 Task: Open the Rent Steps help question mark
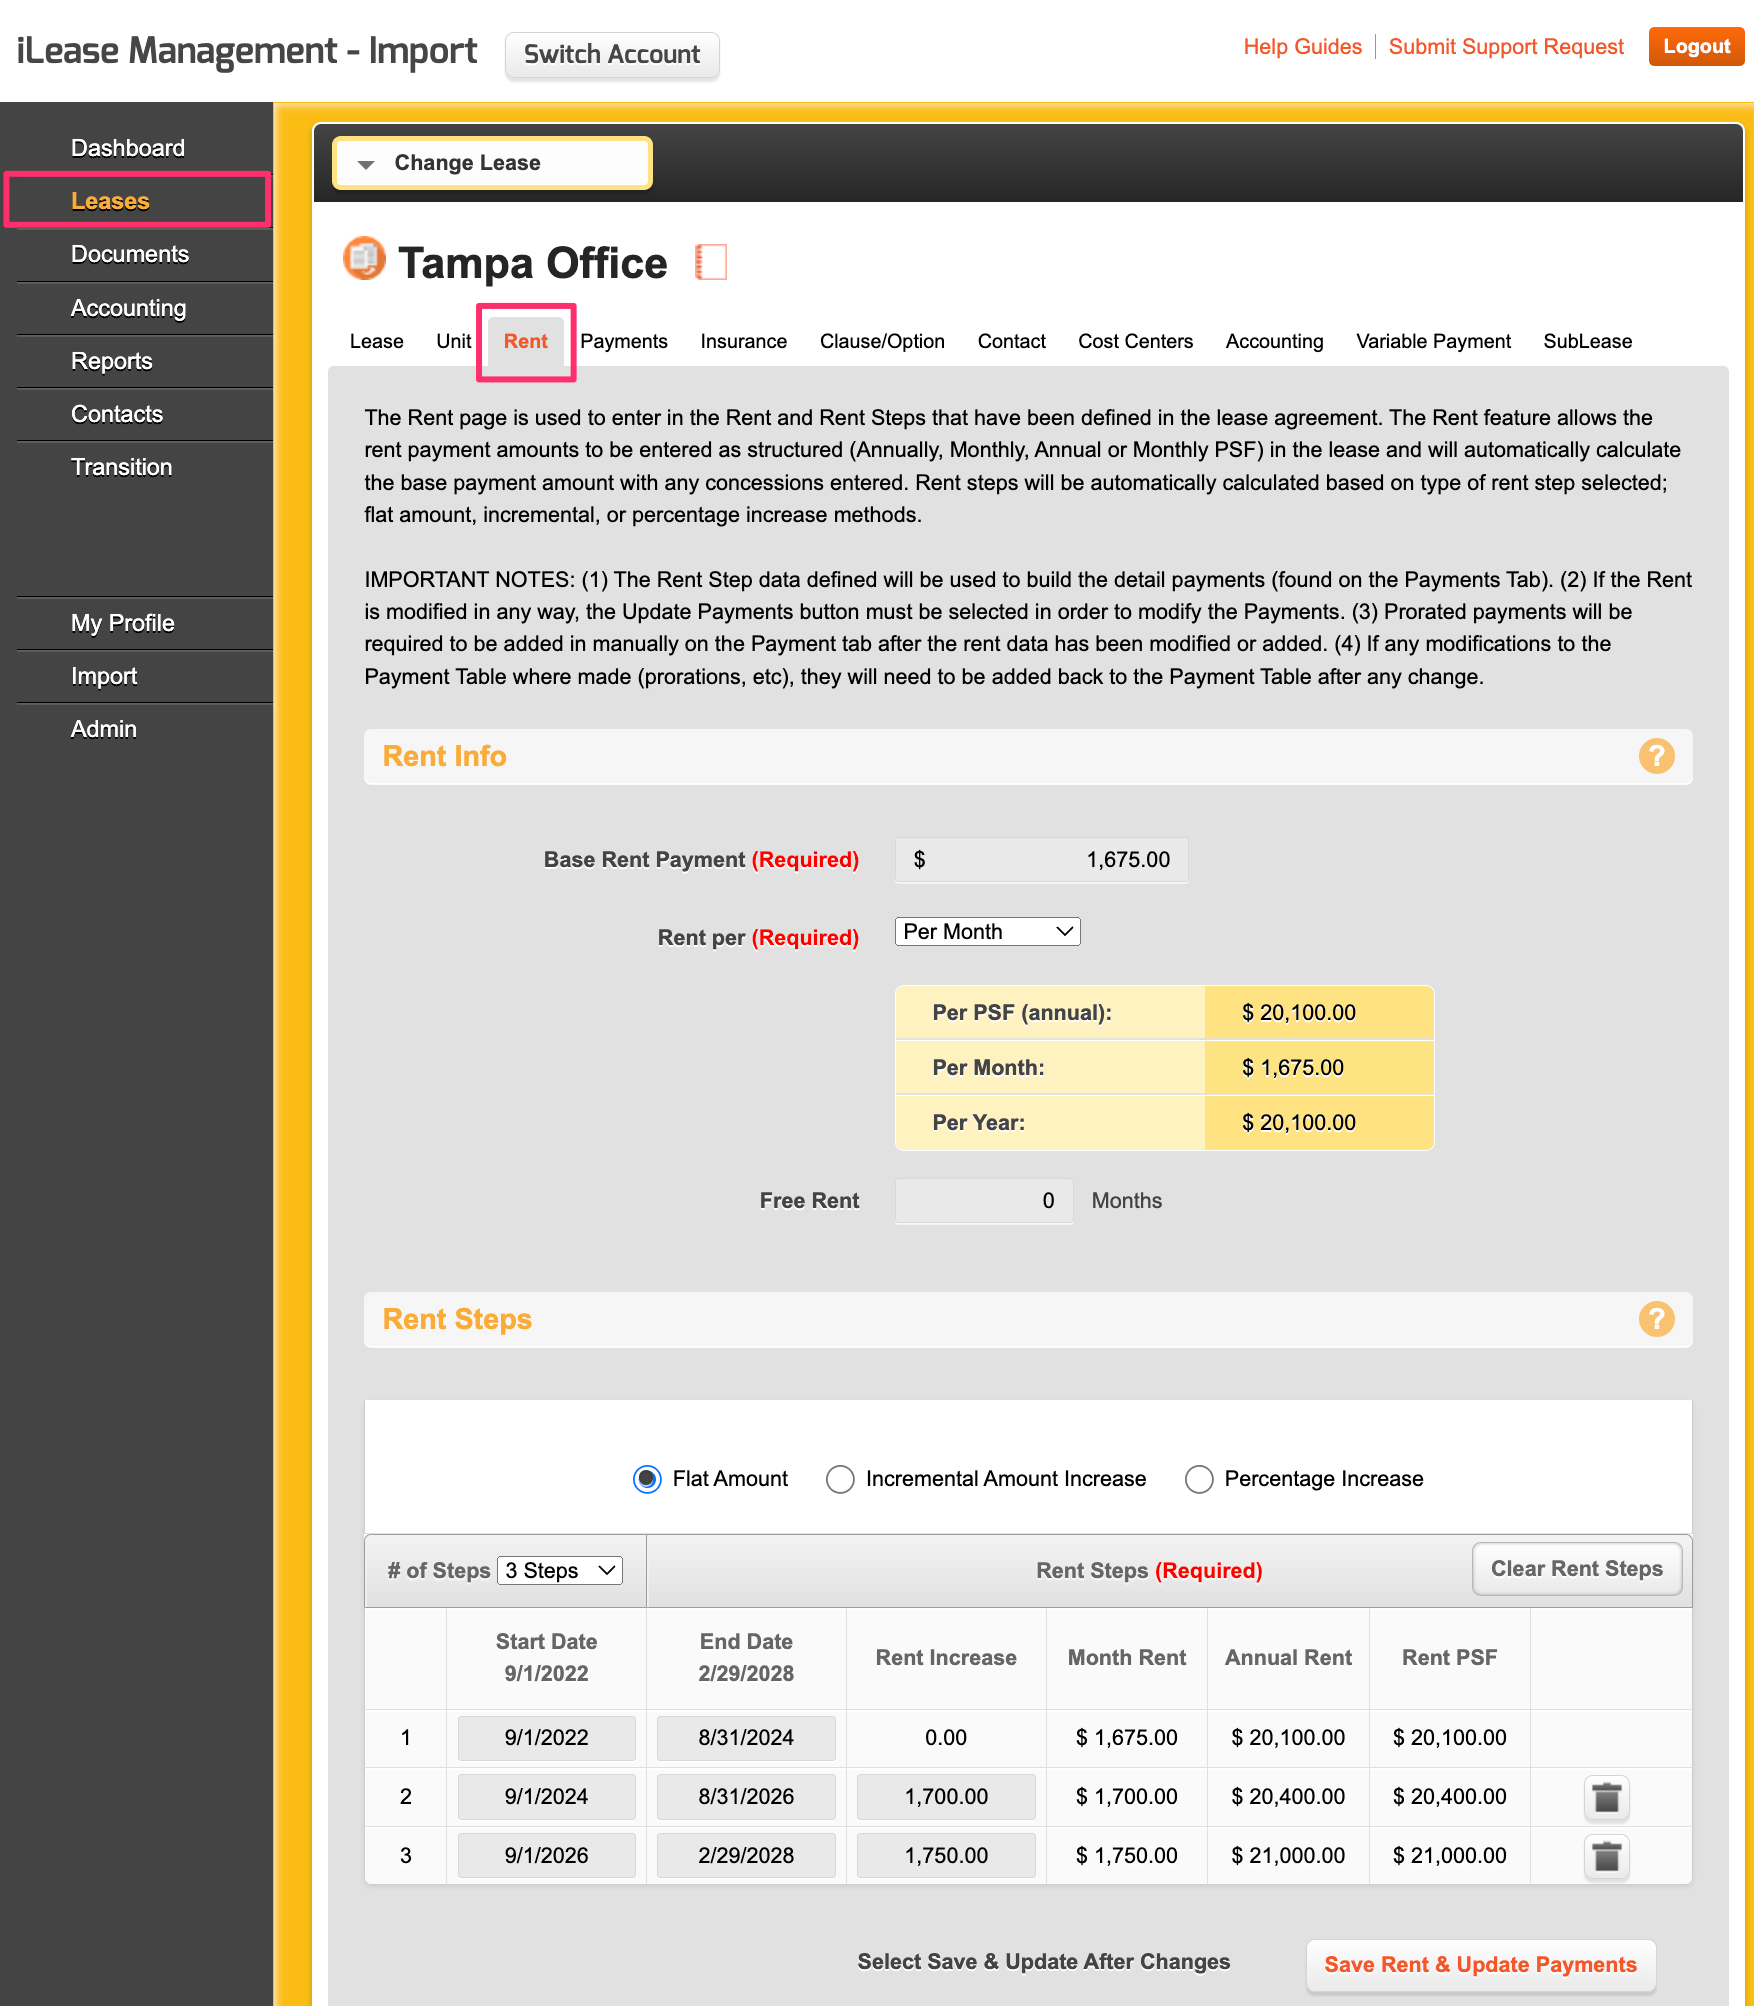point(1656,1319)
